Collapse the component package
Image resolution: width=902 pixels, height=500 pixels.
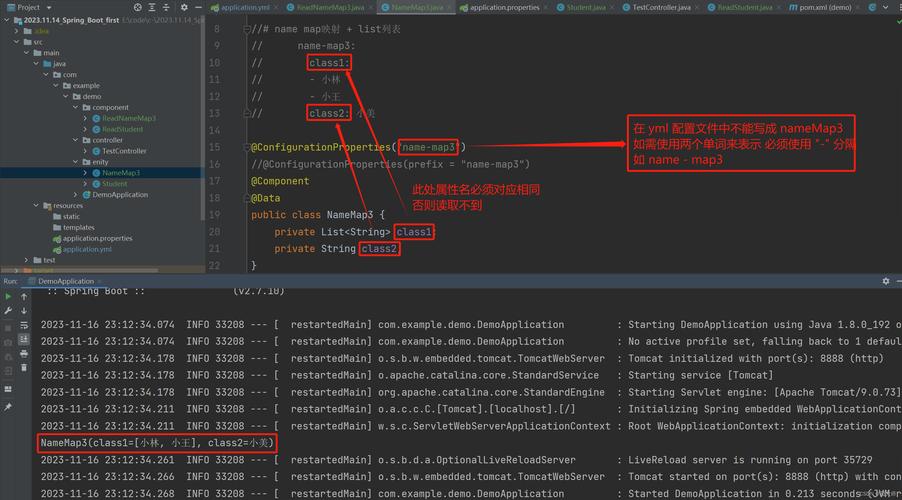75,108
